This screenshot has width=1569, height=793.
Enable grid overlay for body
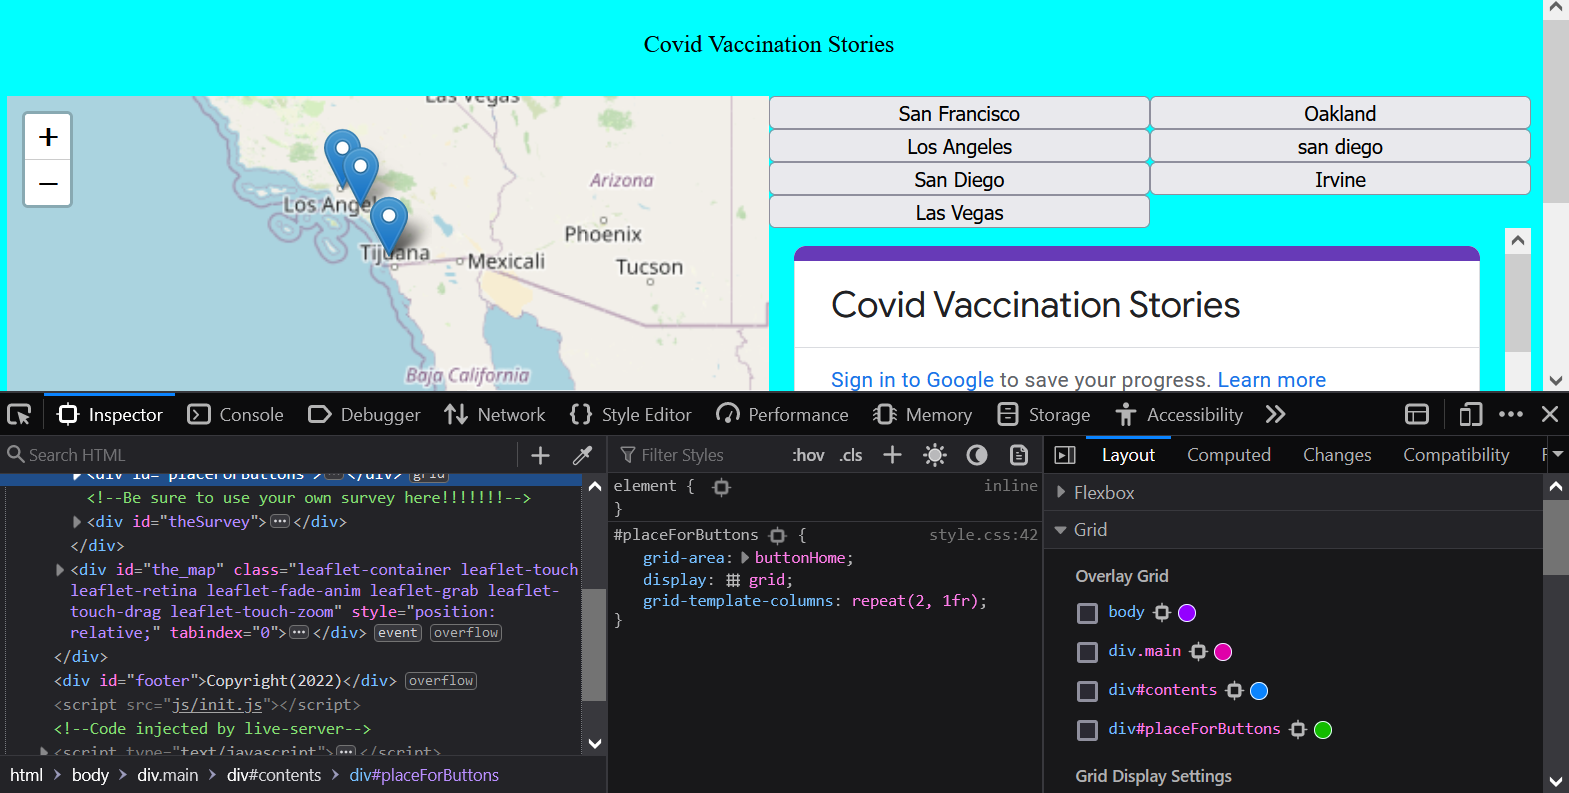point(1087,613)
